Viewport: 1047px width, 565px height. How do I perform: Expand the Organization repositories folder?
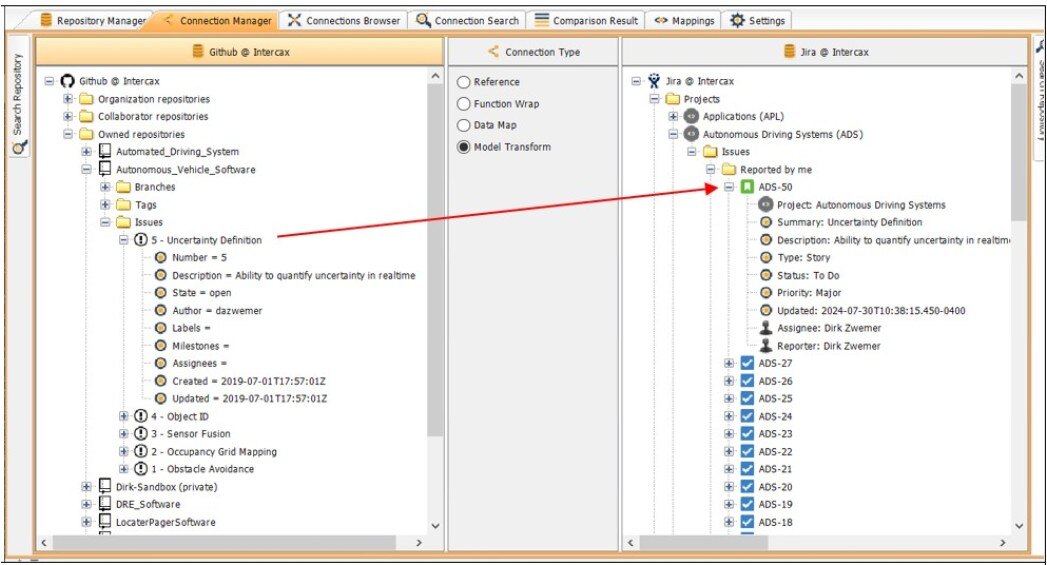[68, 99]
